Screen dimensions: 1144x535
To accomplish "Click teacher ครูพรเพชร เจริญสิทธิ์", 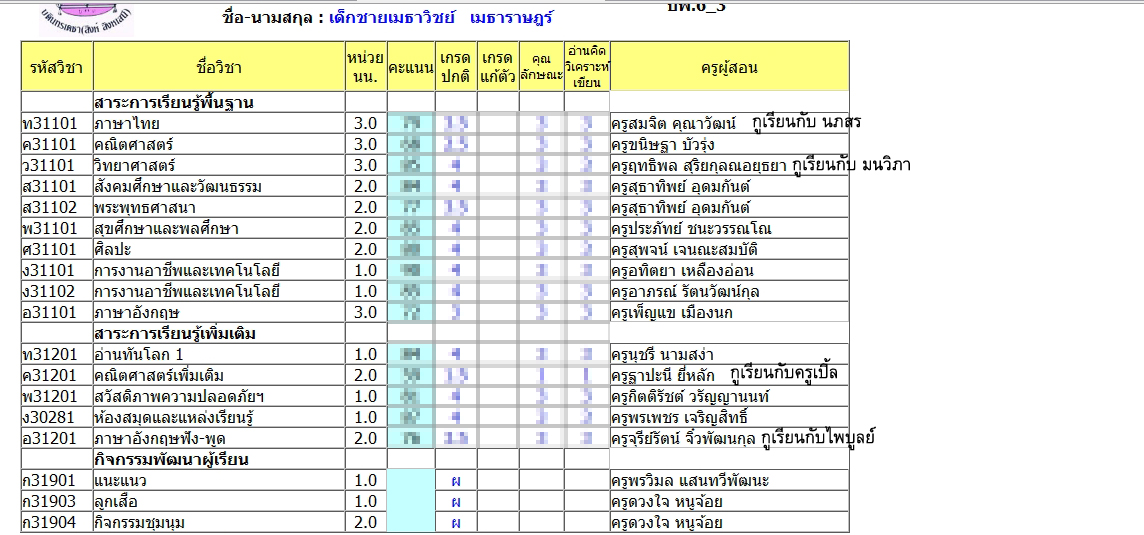I will tap(679, 418).
